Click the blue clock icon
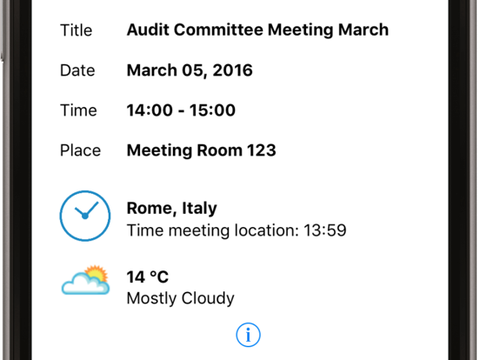Screen dimensions: 480x360 [85, 216]
